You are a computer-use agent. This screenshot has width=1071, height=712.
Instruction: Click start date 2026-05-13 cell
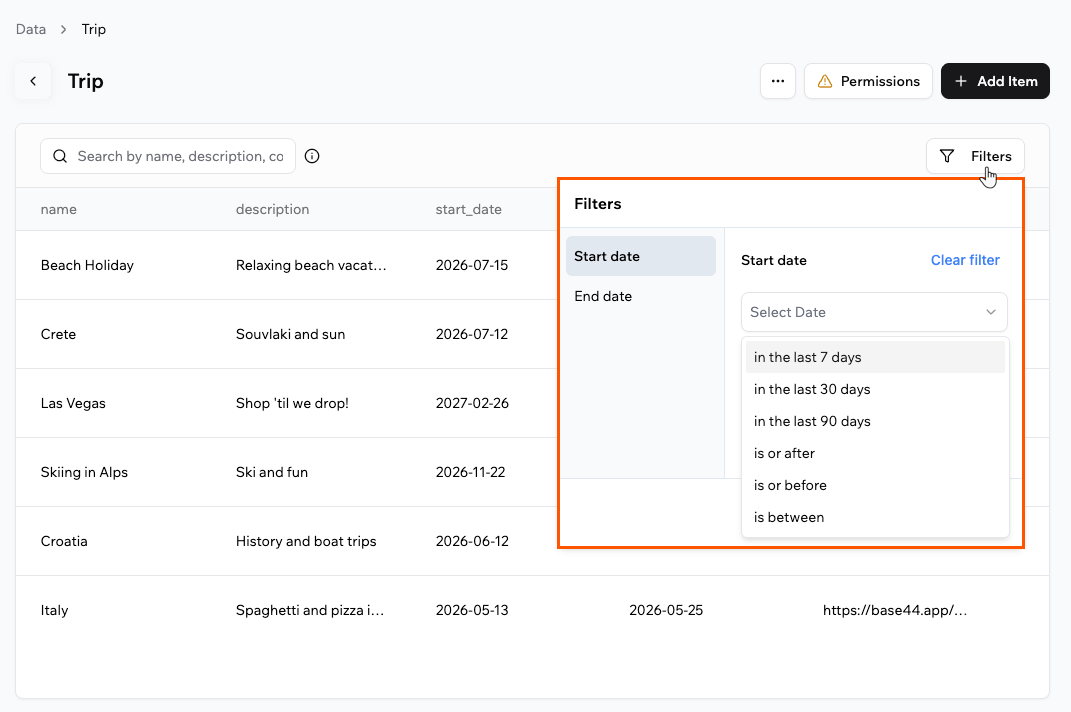[x=472, y=610]
